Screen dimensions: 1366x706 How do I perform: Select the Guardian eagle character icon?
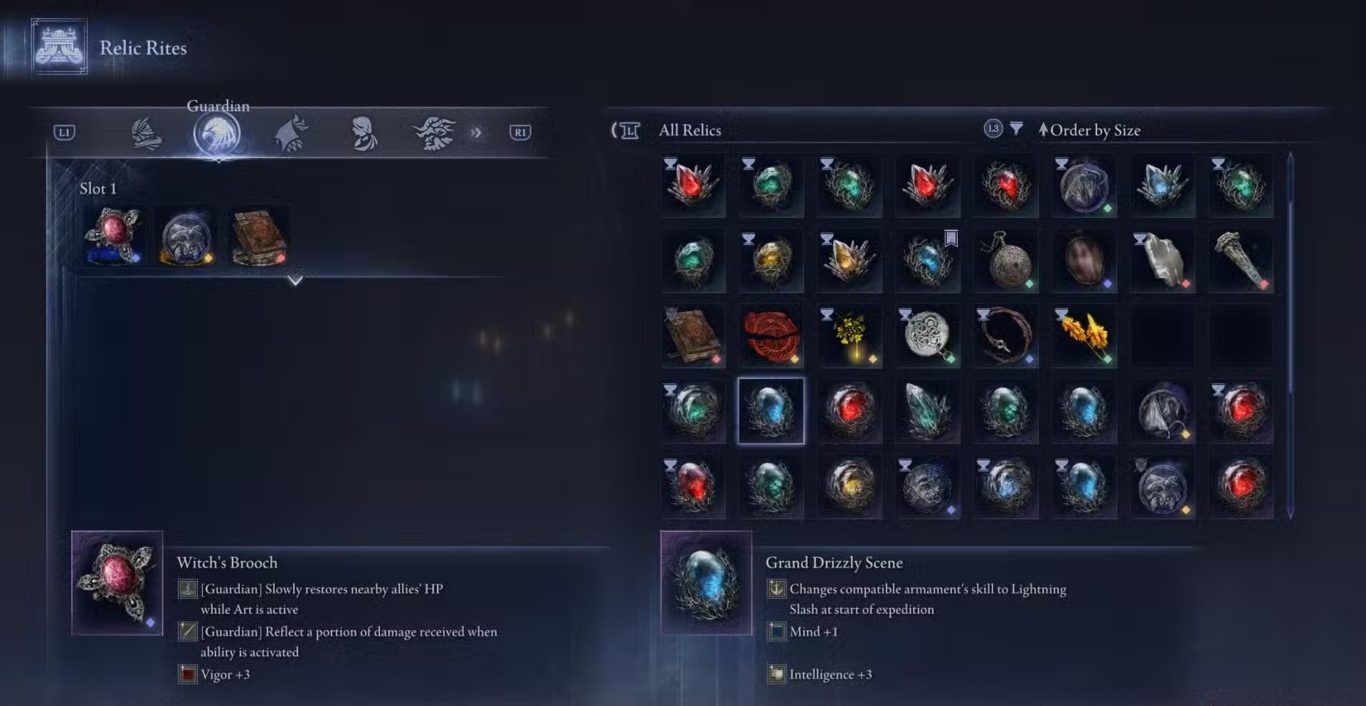tap(217, 133)
